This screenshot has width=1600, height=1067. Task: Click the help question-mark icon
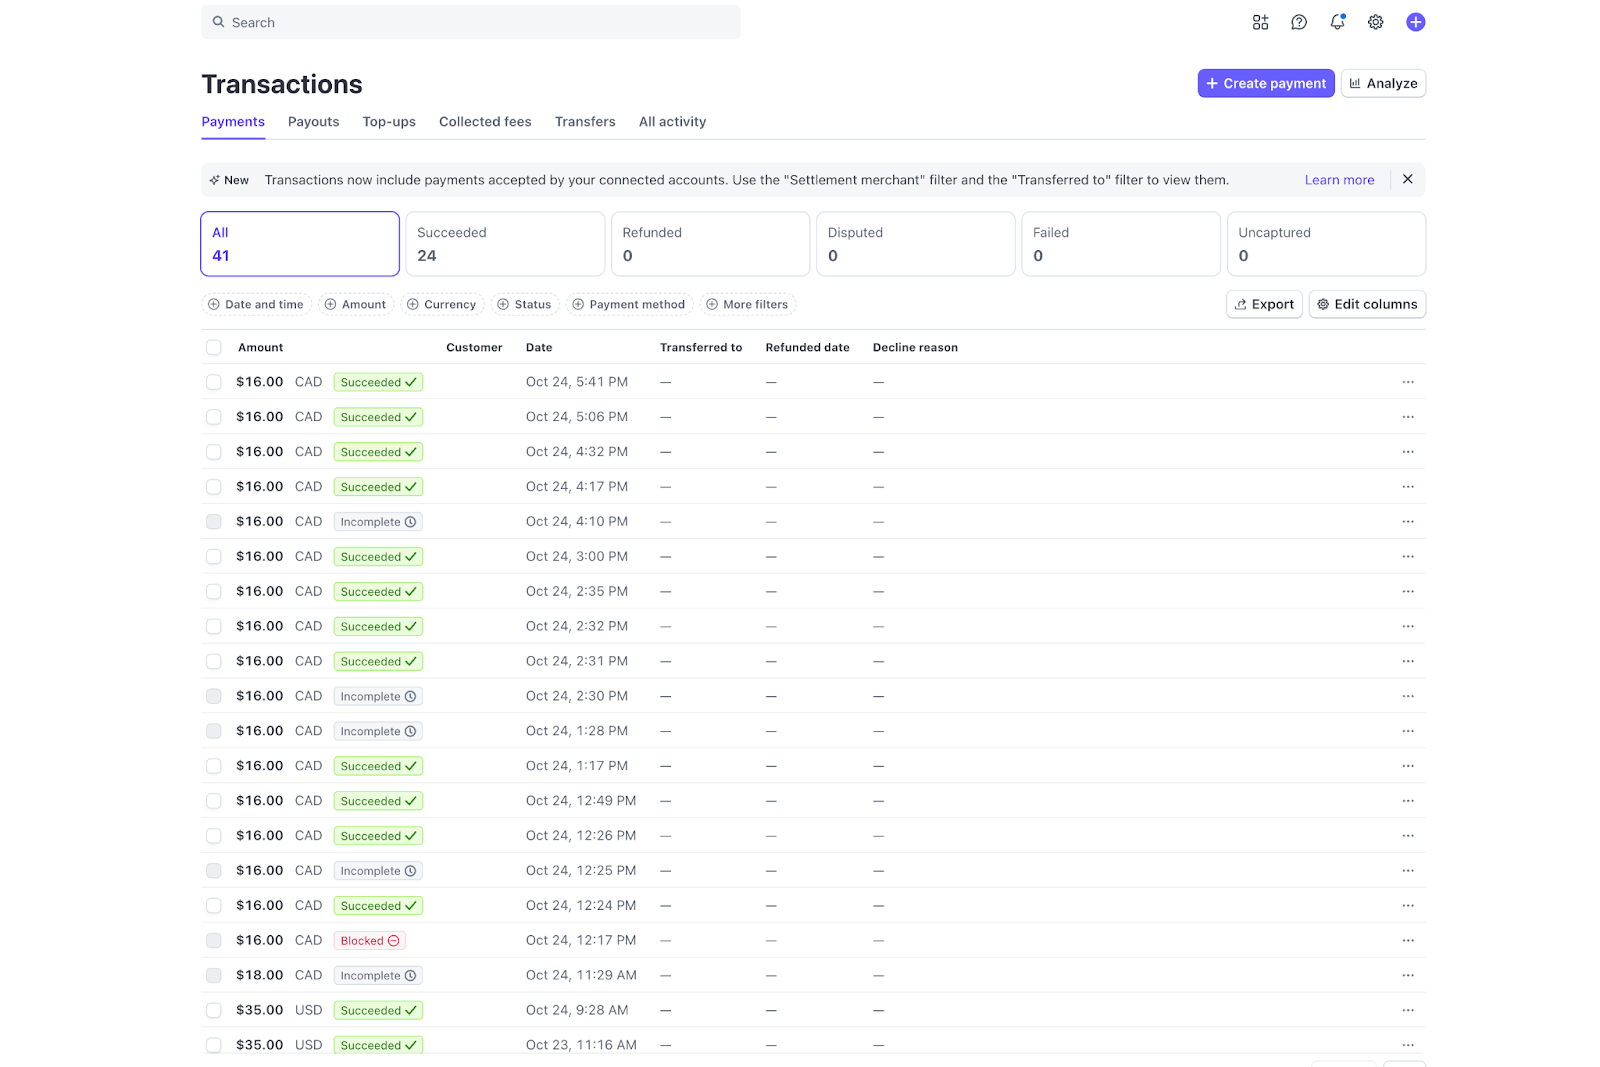[1298, 21]
